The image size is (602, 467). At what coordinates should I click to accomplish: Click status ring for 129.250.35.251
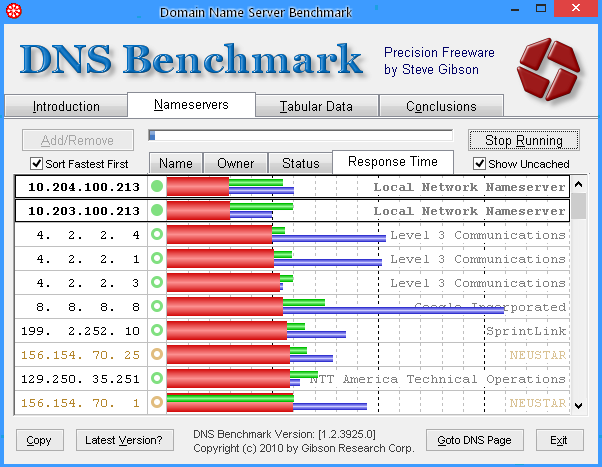point(157,378)
